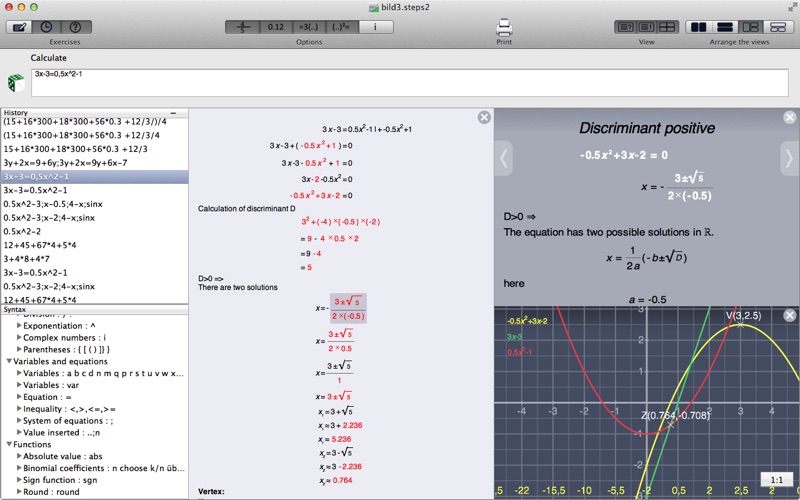Image resolution: width=800 pixels, height=500 pixels.
Task: Select history entry 3y+2x=9+6y;3y+2x=9y+6x-7
Action: [94, 163]
